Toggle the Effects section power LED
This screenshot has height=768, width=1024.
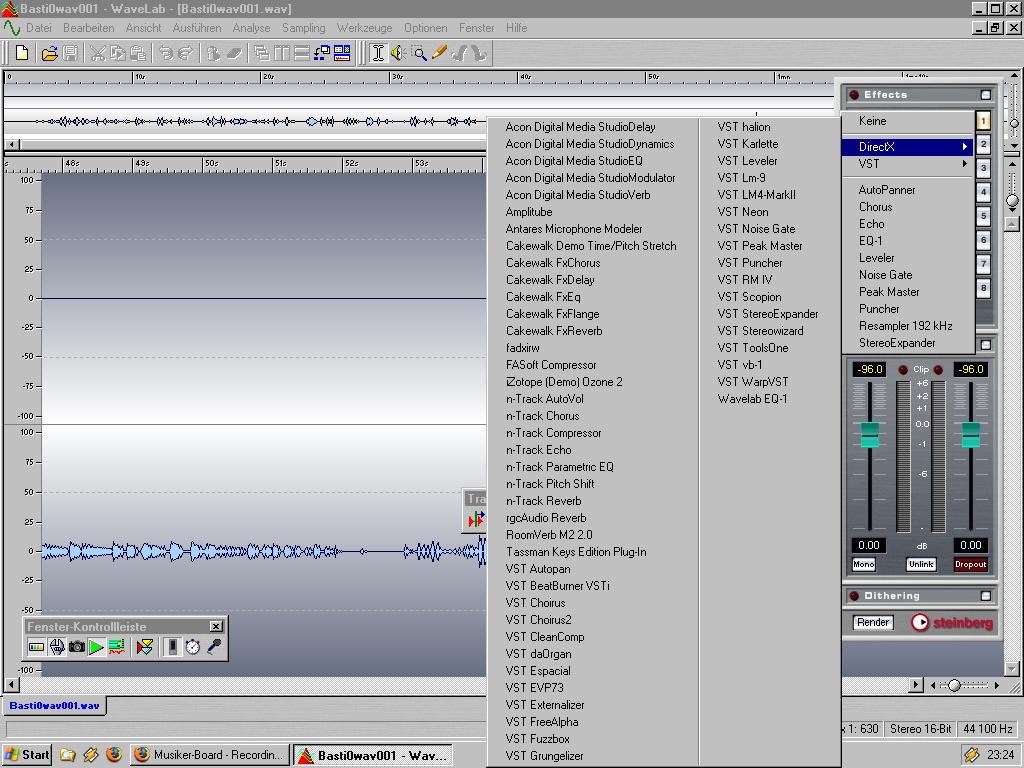coord(854,95)
